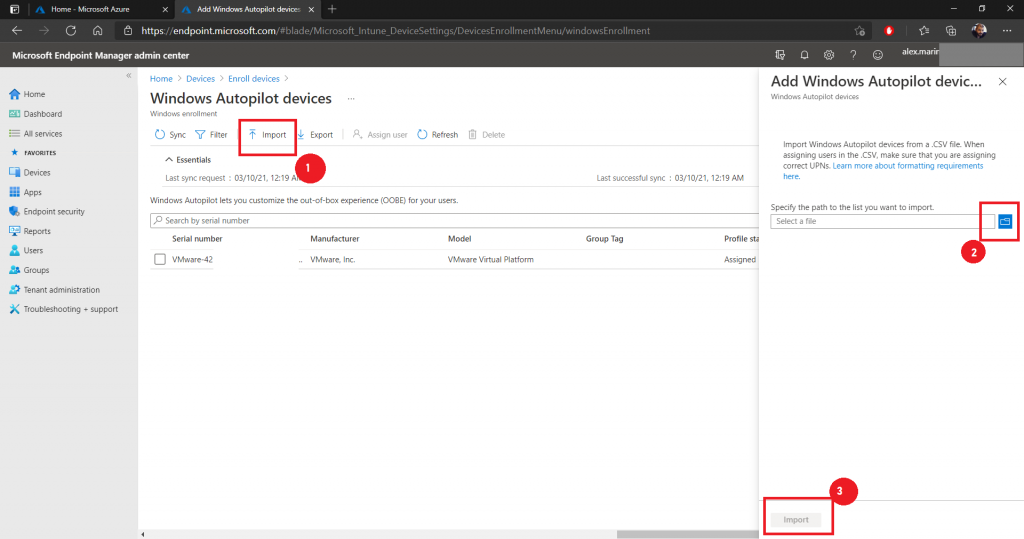Open Endpoint security in the sidebar
1024x539 pixels.
[47, 212]
